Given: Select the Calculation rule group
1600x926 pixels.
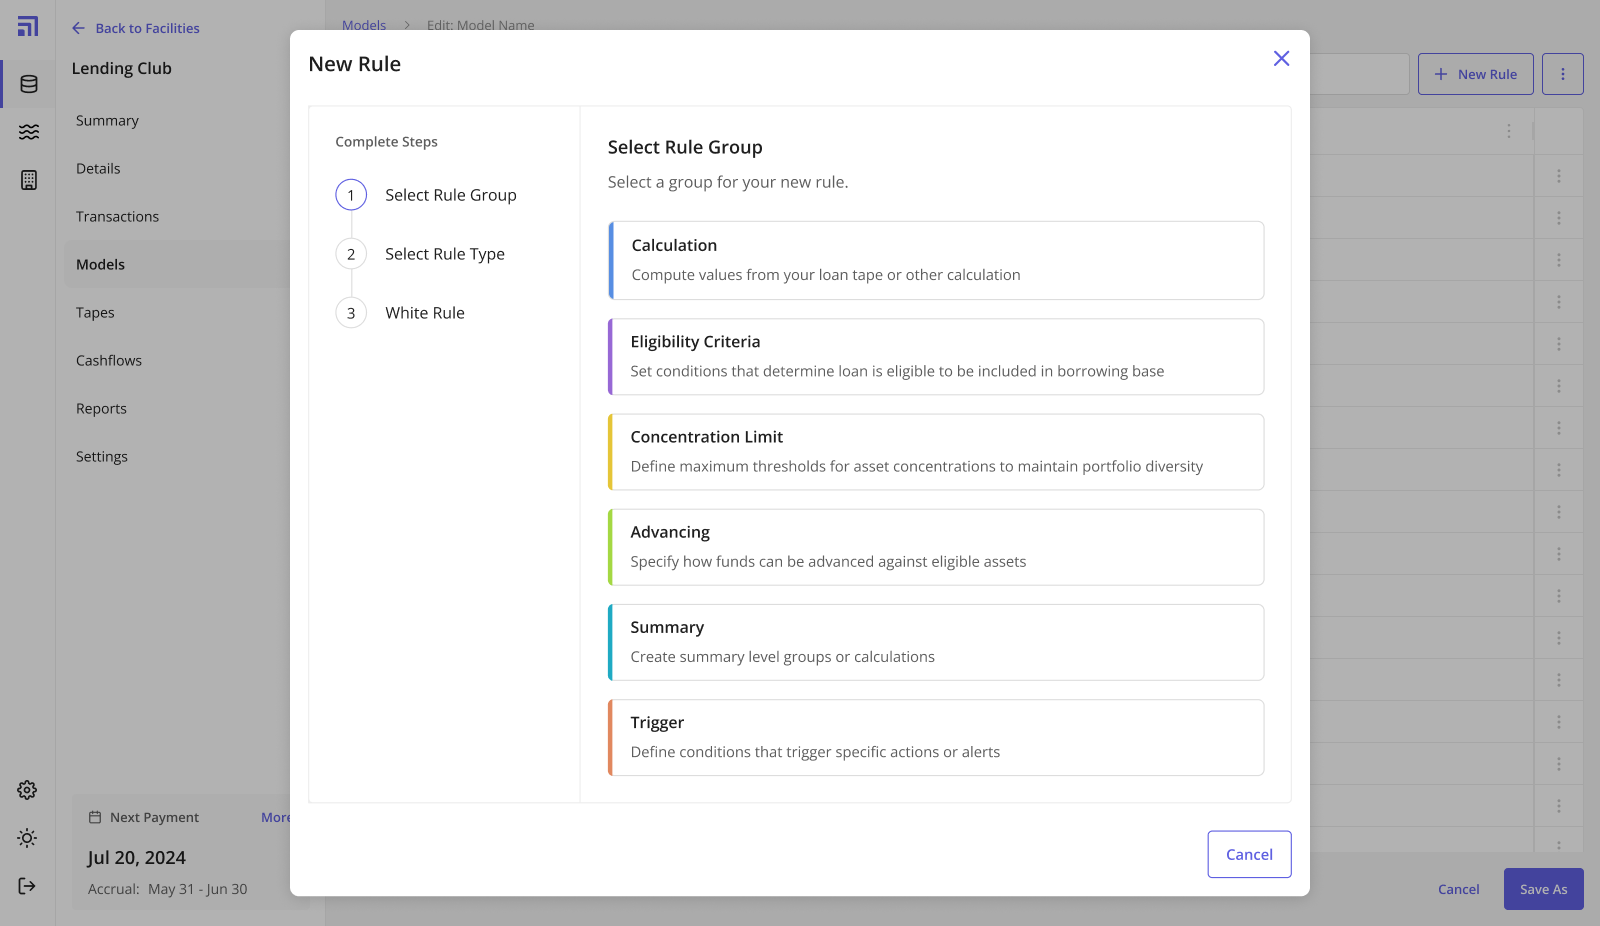Looking at the screenshot, I should [936, 260].
